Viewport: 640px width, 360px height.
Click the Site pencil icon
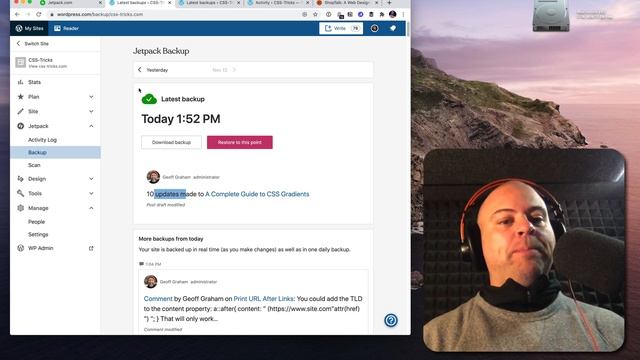click(x=20, y=111)
